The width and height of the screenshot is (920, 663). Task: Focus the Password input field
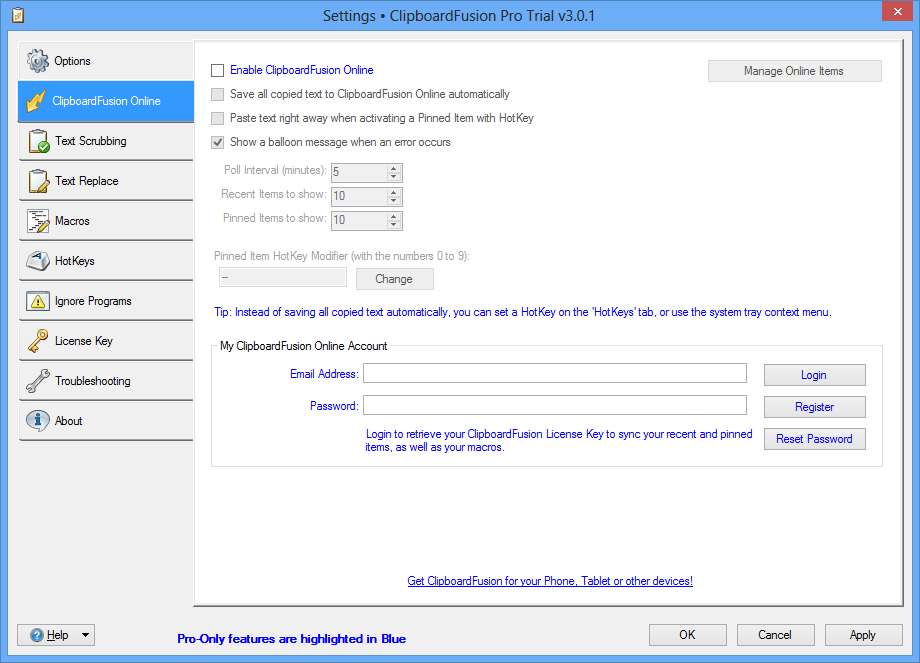[554, 405]
